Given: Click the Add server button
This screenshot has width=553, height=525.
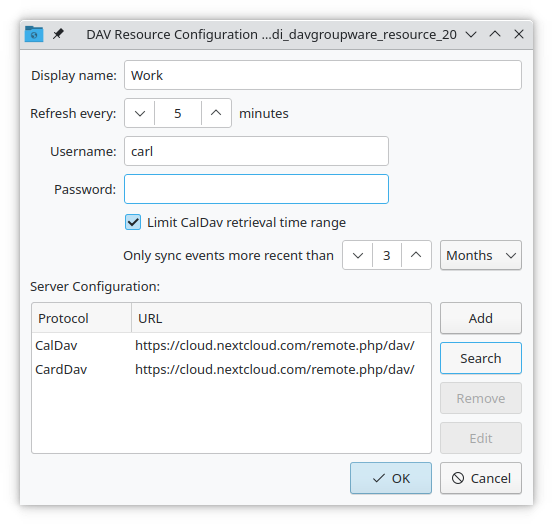Looking at the screenshot, I should point(481,318).
